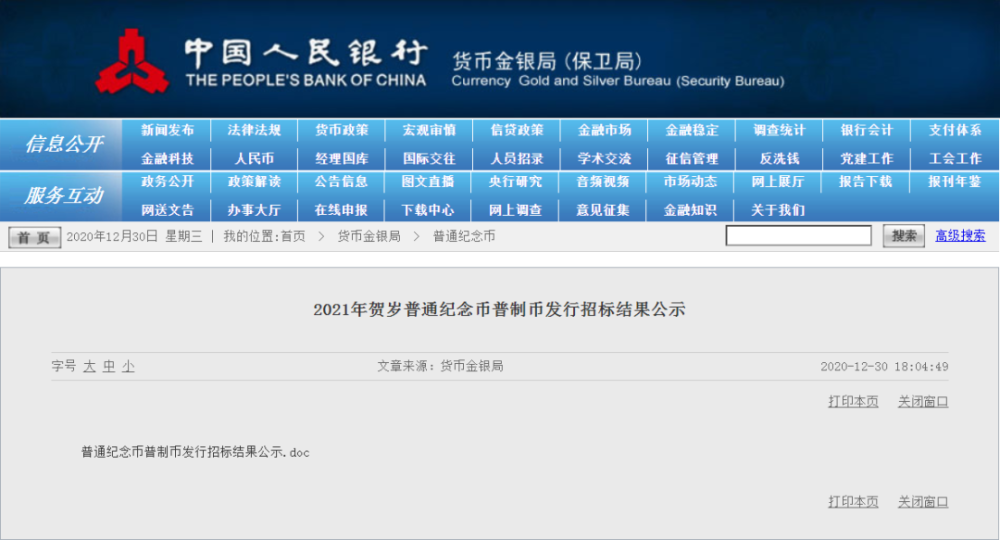
Task: Follow the 货币金银局 breadcrumb link
Action: [x=369, y=237]
